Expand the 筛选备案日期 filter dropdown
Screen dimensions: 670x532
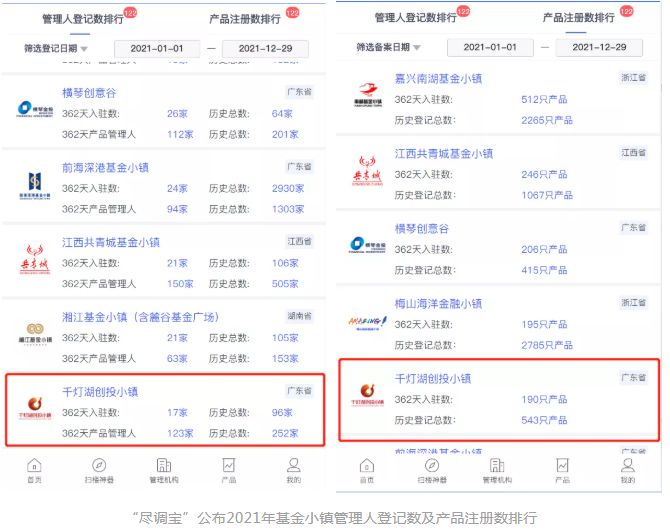point(388,47)
